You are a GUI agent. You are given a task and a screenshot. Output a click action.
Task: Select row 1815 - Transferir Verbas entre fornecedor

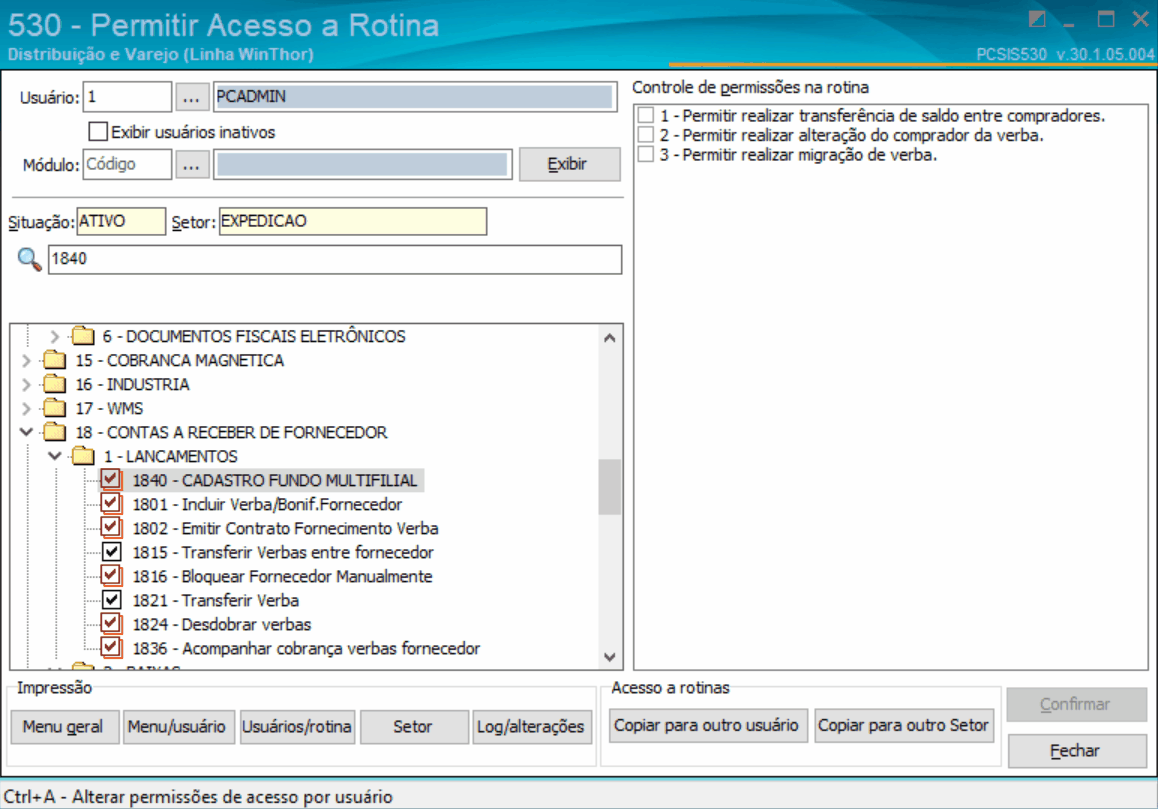(x=283, y=552)
